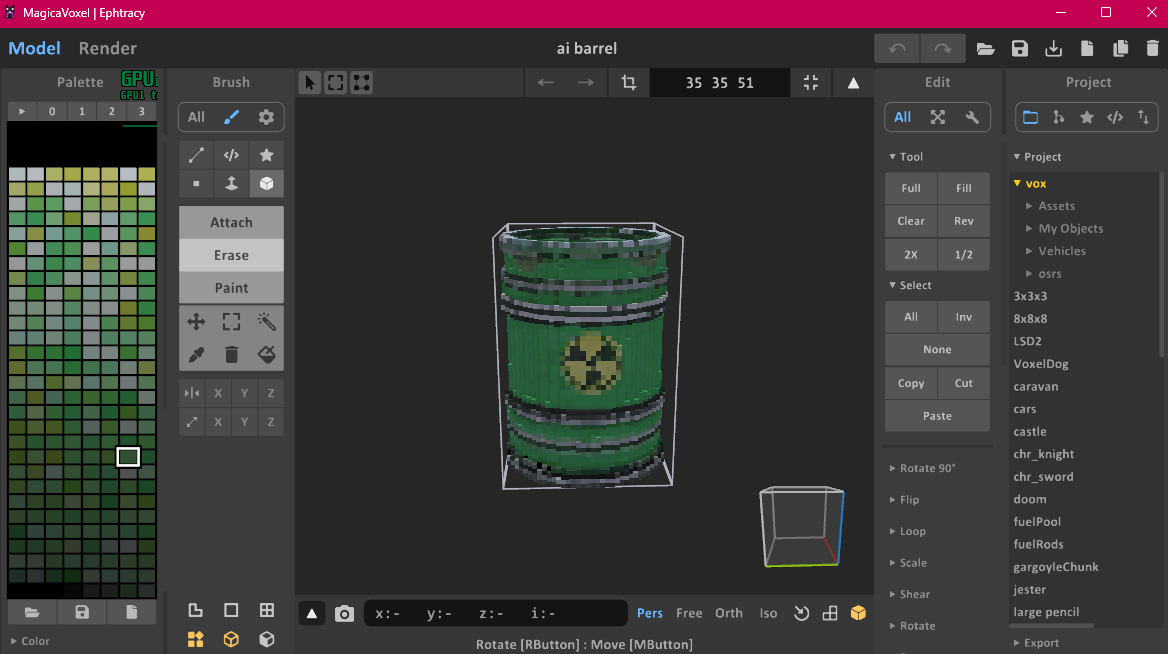The width and height of the screenshot is (1168, 654).
Task: Click the Redo arrow icon
Action: tap(943, 48)
